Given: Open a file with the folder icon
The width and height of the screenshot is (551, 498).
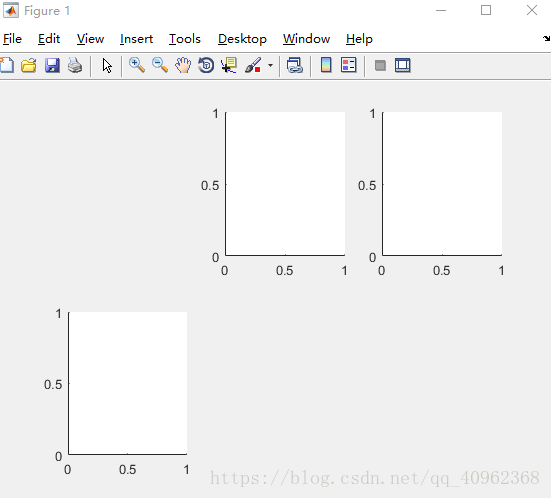Looking at the screenshot, I should (28, 65).
